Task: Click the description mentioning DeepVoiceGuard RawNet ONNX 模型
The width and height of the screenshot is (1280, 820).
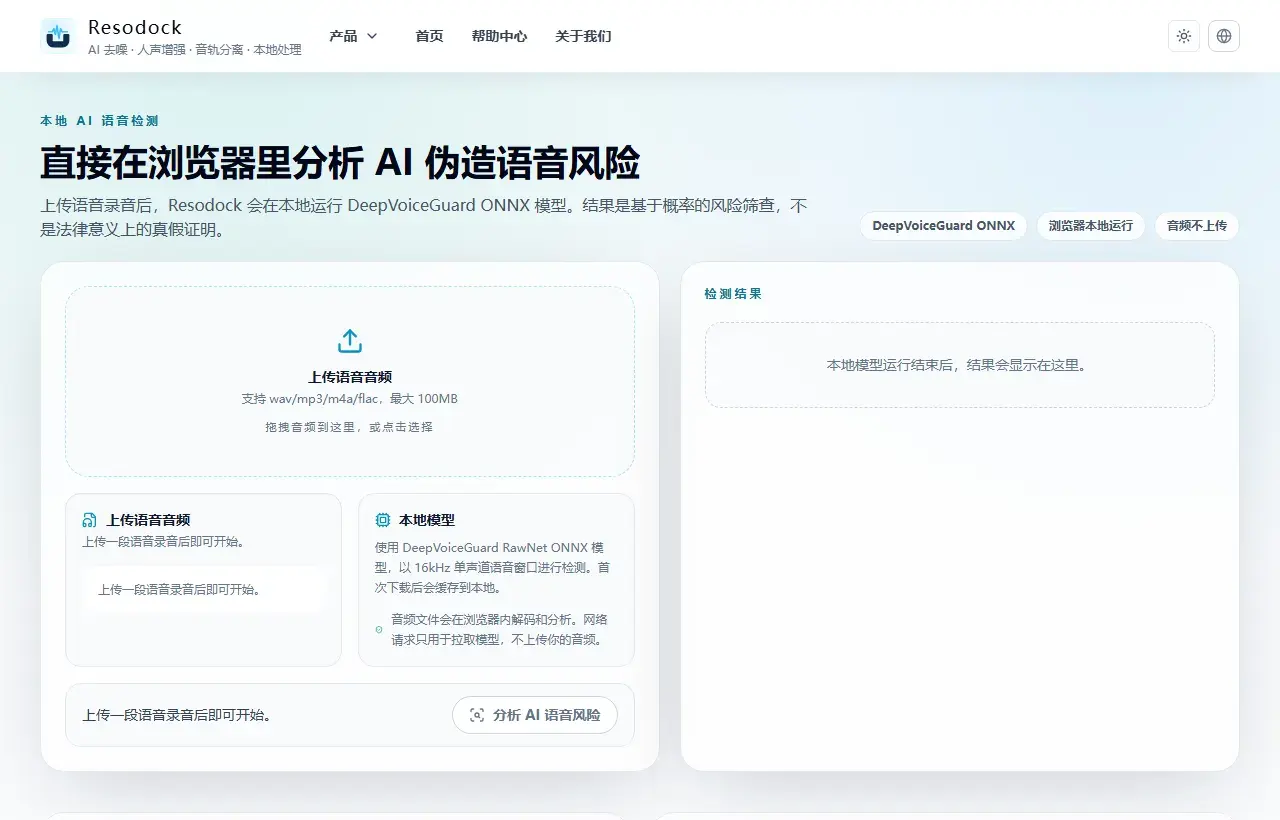Action: [494, 567]
